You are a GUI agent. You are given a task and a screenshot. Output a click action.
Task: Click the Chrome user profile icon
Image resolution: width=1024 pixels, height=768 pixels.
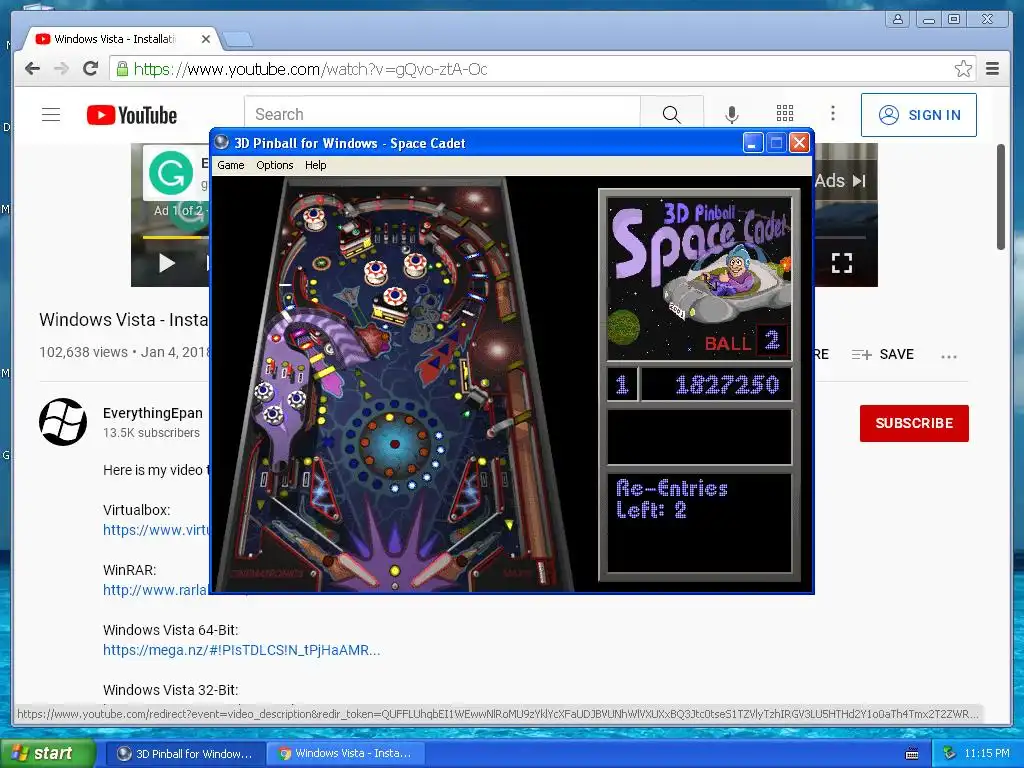(898, 19)
